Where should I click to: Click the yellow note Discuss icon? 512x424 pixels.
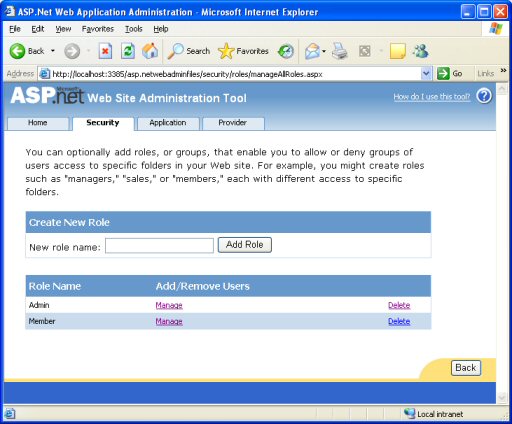[x=397, y=51]
